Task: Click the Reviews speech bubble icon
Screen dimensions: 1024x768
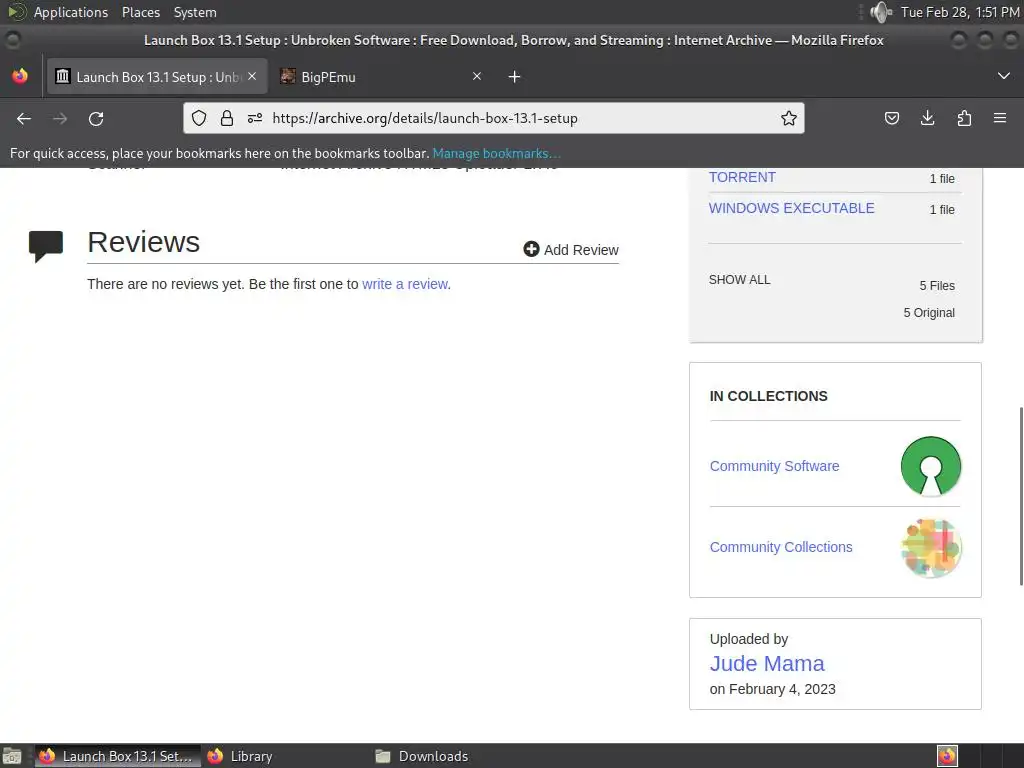Action: coord(46,246)
